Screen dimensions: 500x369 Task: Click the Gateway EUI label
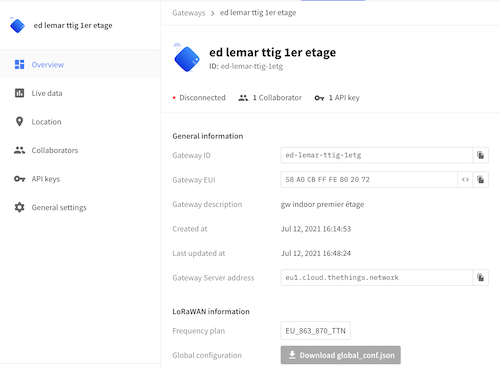194,180
